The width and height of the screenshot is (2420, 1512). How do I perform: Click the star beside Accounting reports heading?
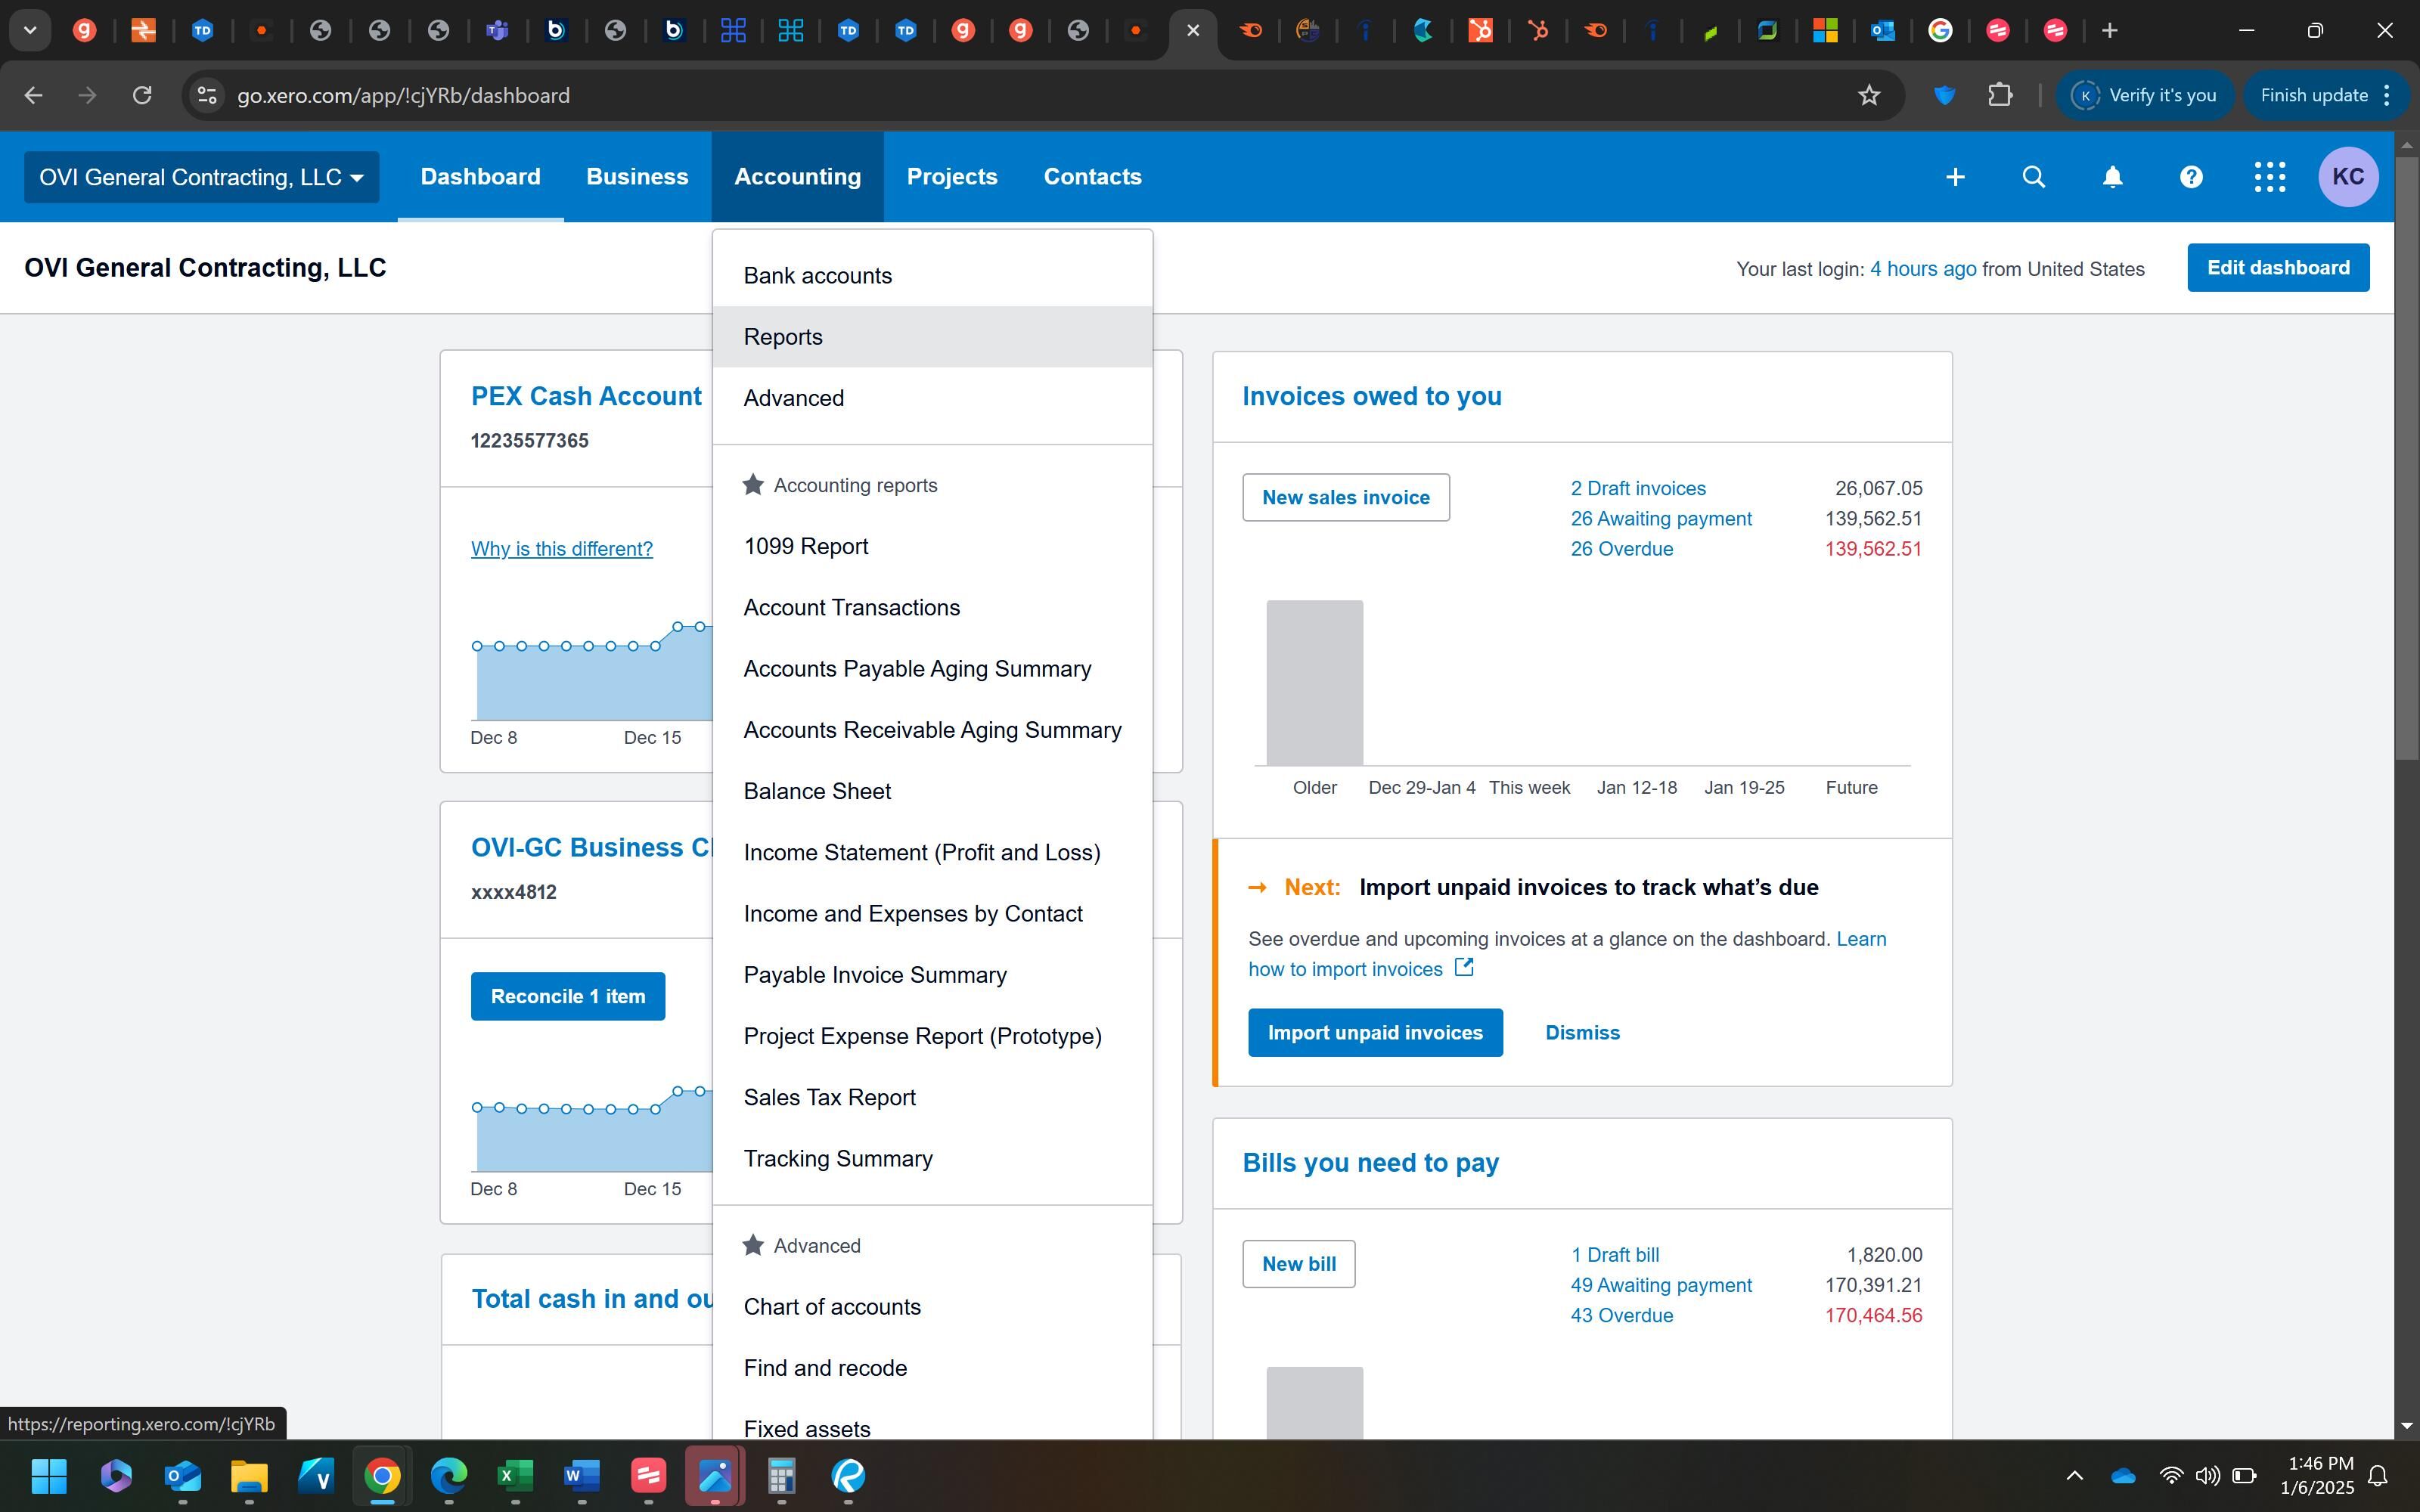tap(753, 485)
